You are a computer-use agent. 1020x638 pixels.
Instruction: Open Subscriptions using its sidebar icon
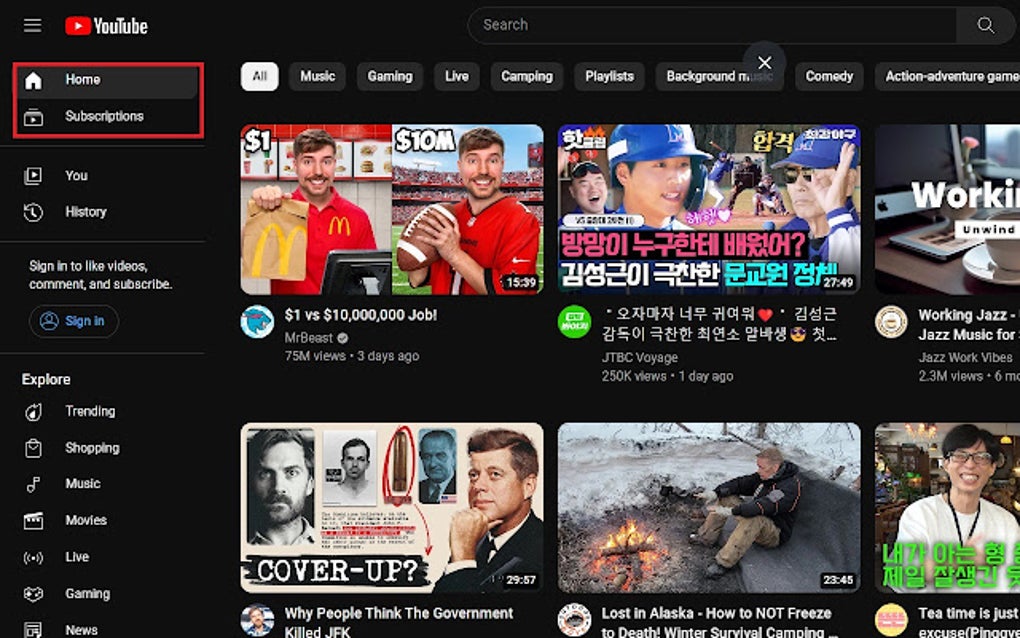[x=35, y=116]
